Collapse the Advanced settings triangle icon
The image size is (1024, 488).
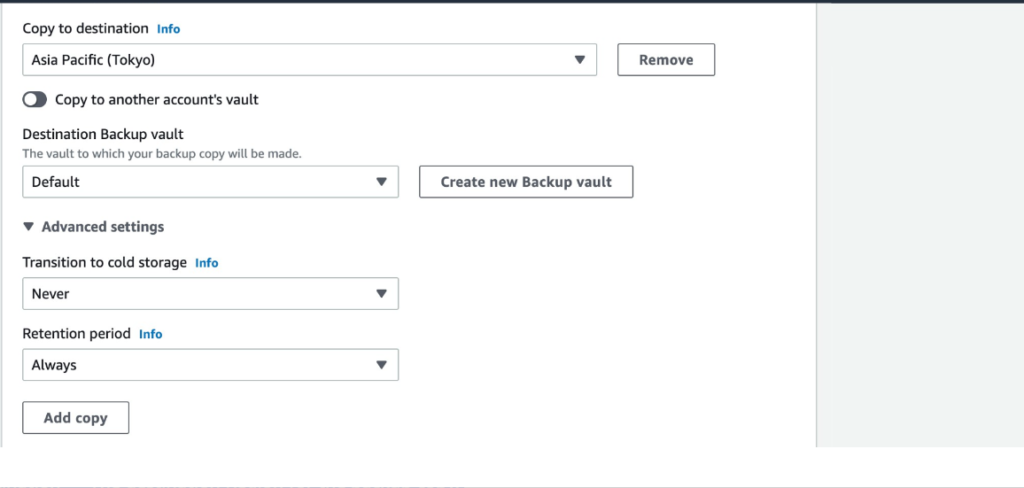(28, 227)
